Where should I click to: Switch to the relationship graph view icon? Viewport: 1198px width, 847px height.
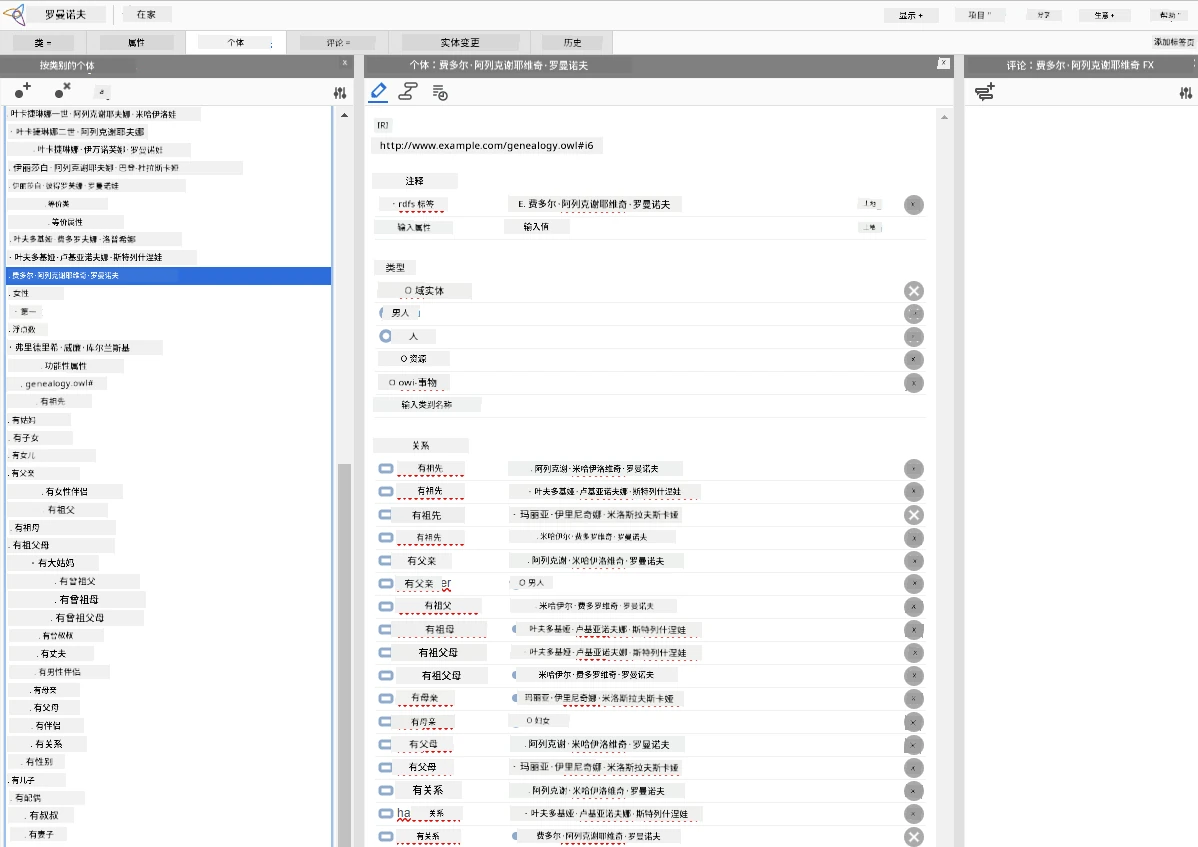(x=408, y=92)
